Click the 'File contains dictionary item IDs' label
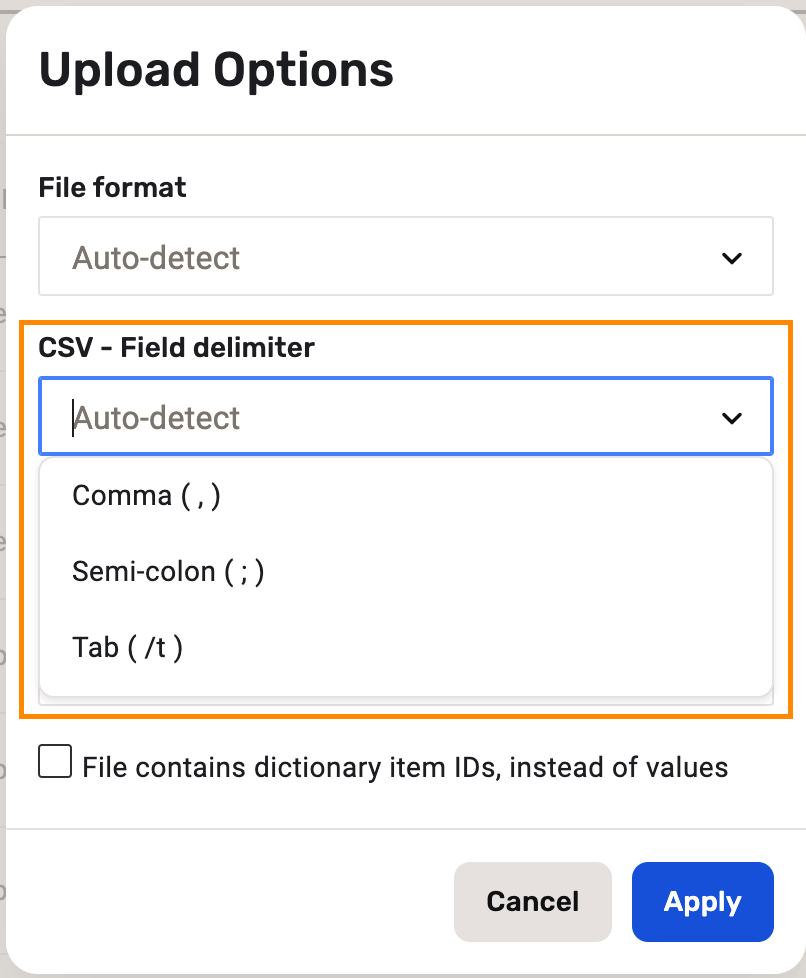 point(405,768)
